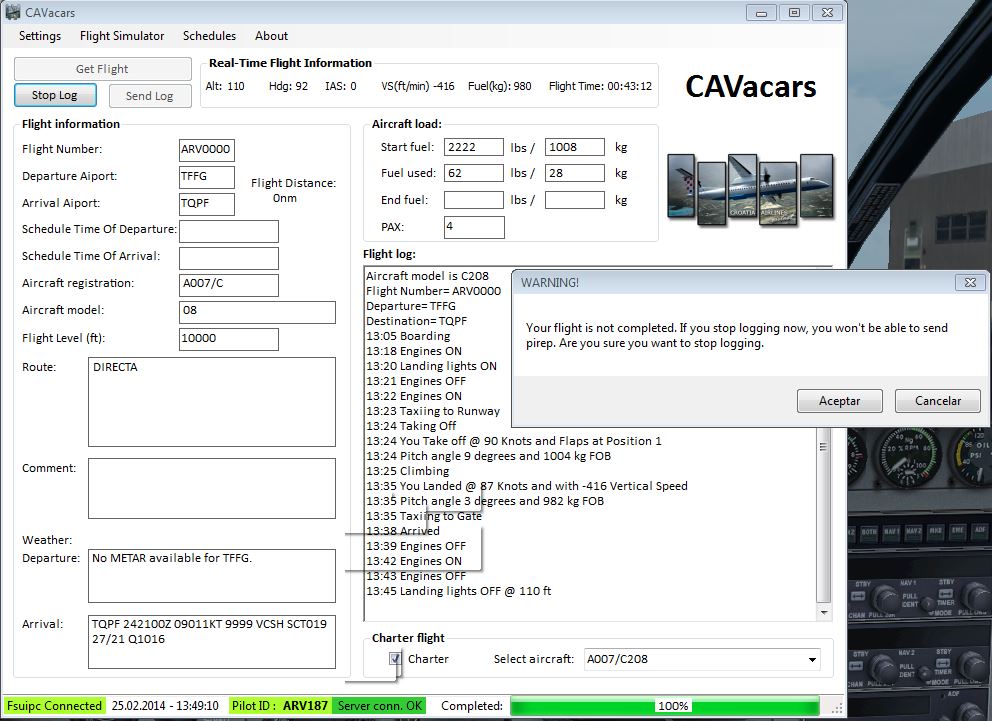Click log line '13:25 Climbing'
Image resolution: width=992 pixels, height=721 pixels.
coord(407,471)
